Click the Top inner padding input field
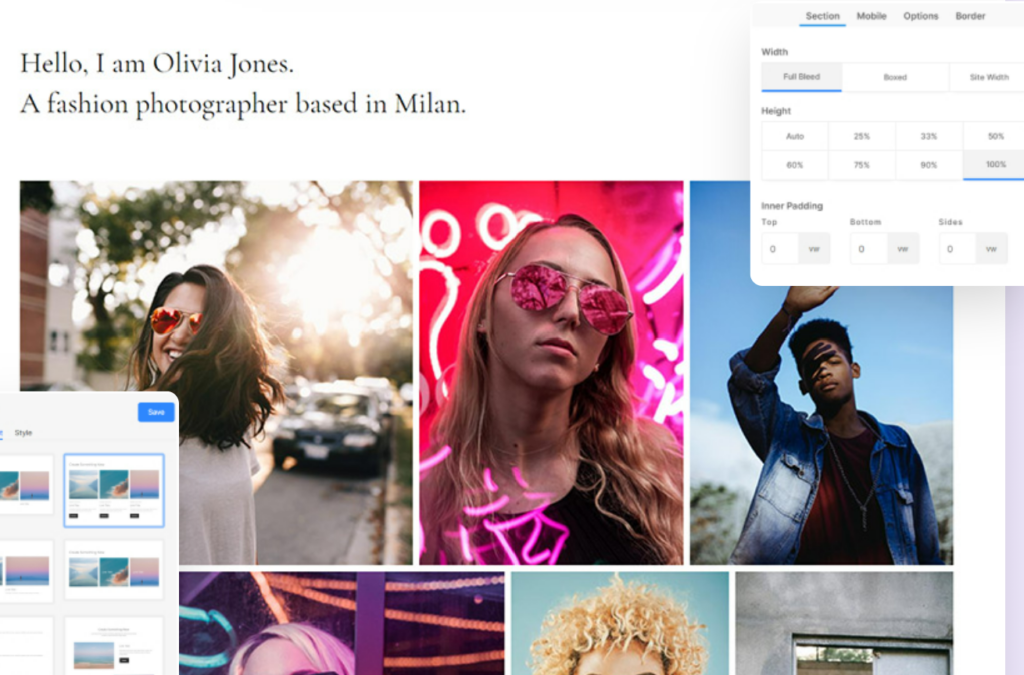 [x=779, y=249]
